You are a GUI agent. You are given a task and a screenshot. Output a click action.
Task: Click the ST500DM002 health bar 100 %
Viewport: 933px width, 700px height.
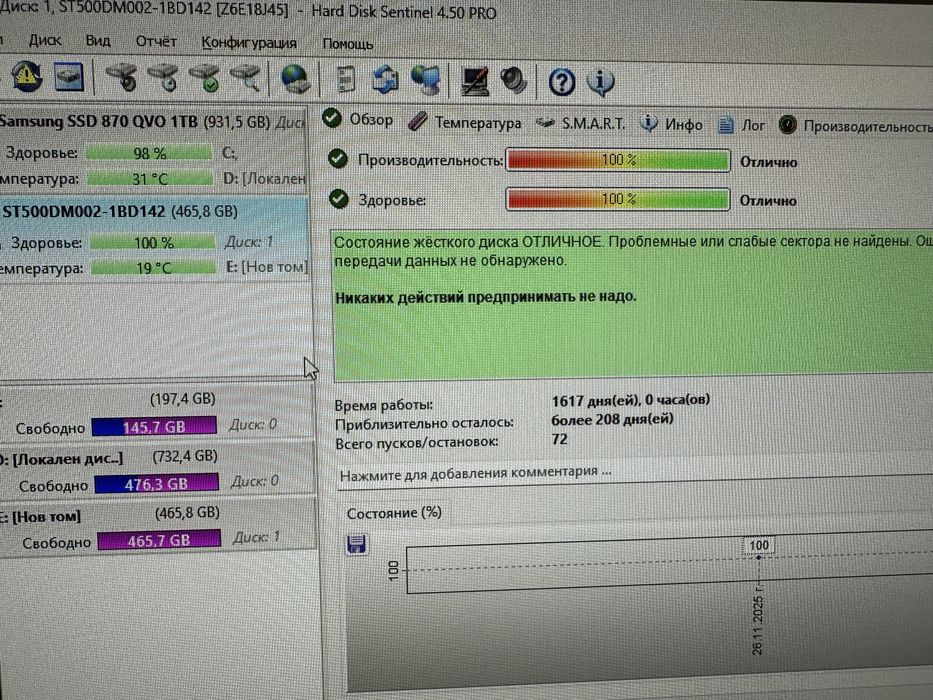click(x=153, y=243)
